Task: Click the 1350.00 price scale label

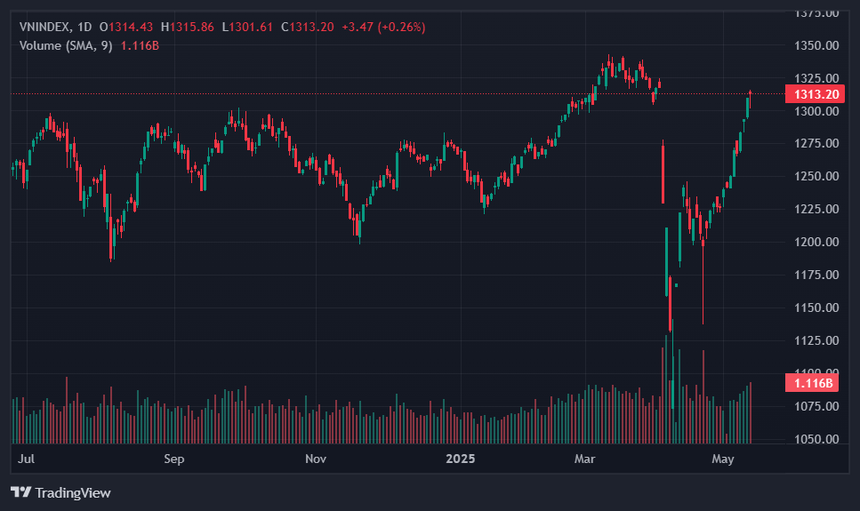Action: pyautogui.click(x=816, y=46)
